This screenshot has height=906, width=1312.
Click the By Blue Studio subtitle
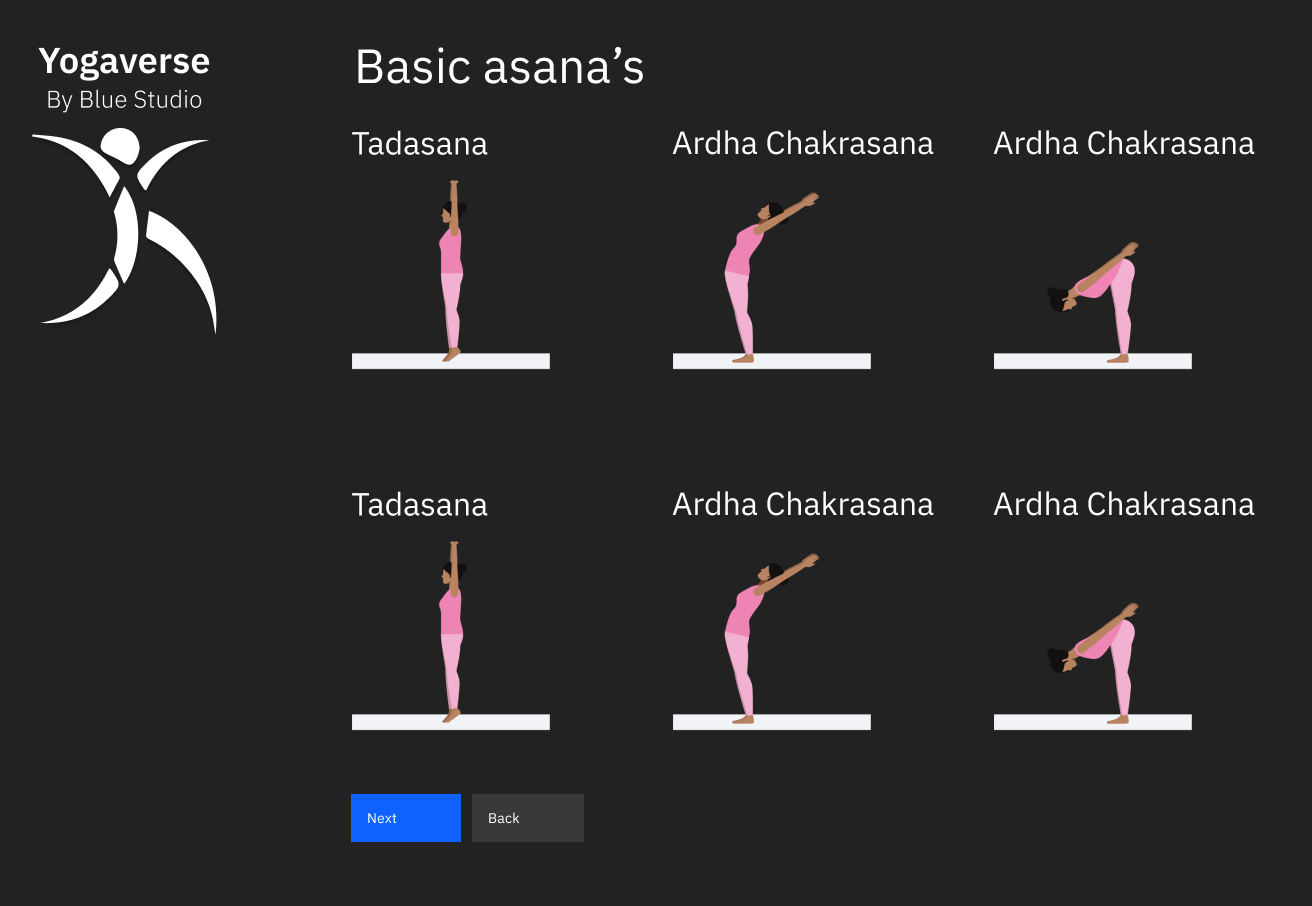tap(124, 100)
